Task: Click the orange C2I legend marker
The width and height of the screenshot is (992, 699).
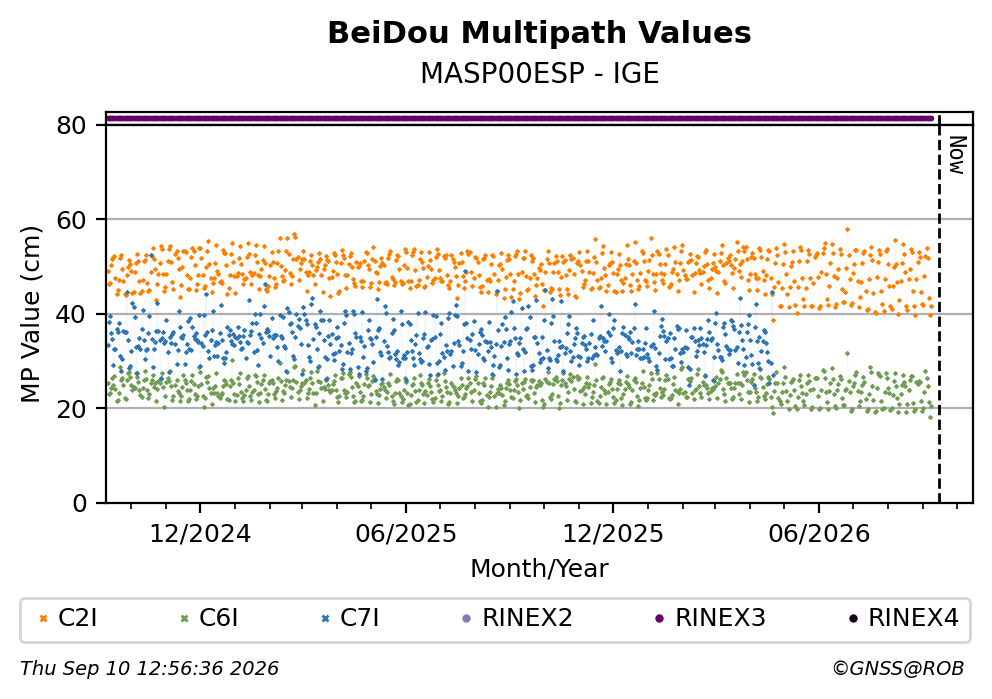Action: (x=44, y=619)
